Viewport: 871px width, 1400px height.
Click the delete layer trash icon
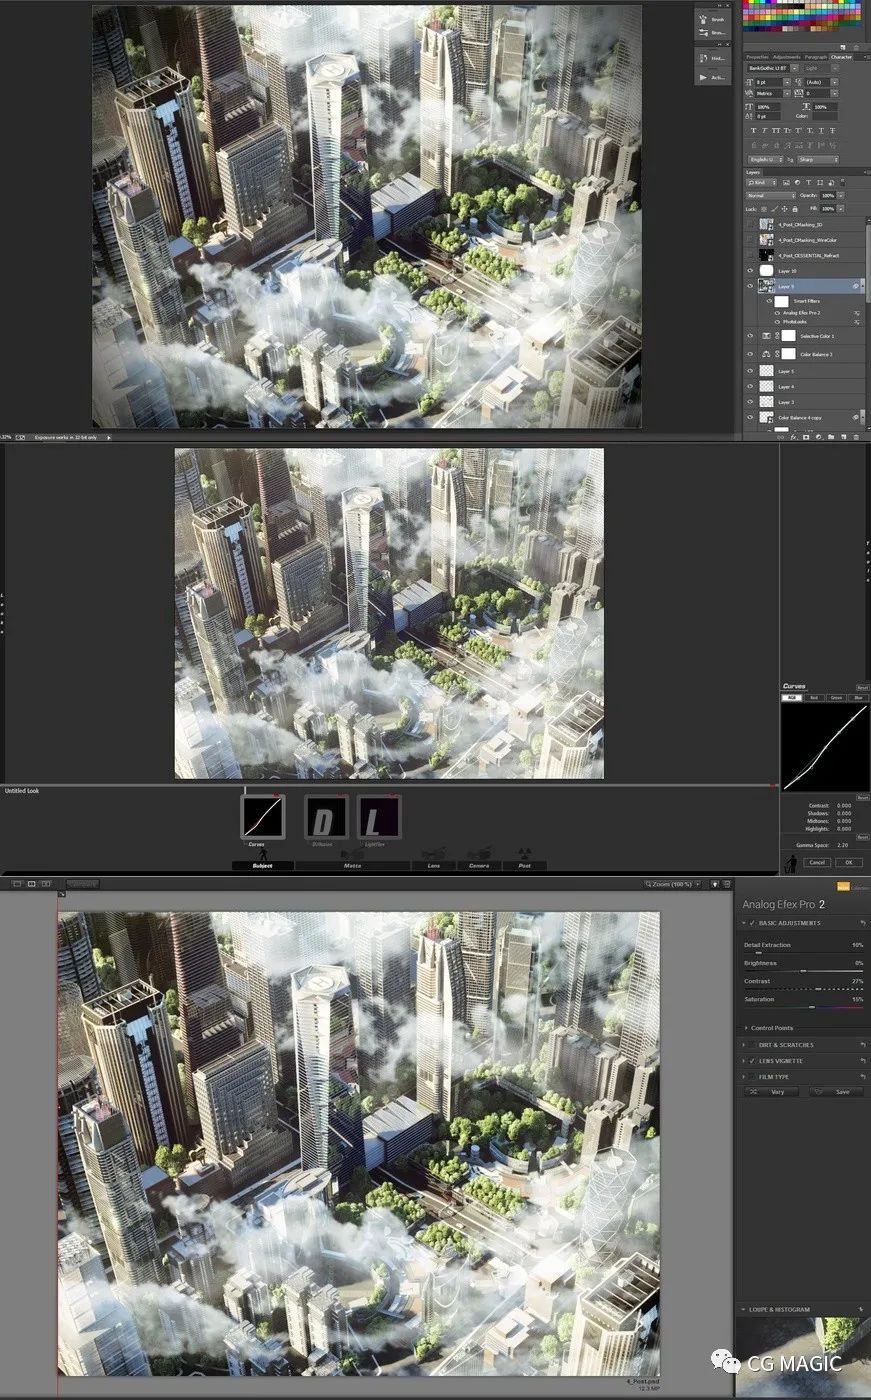(856, 437)
